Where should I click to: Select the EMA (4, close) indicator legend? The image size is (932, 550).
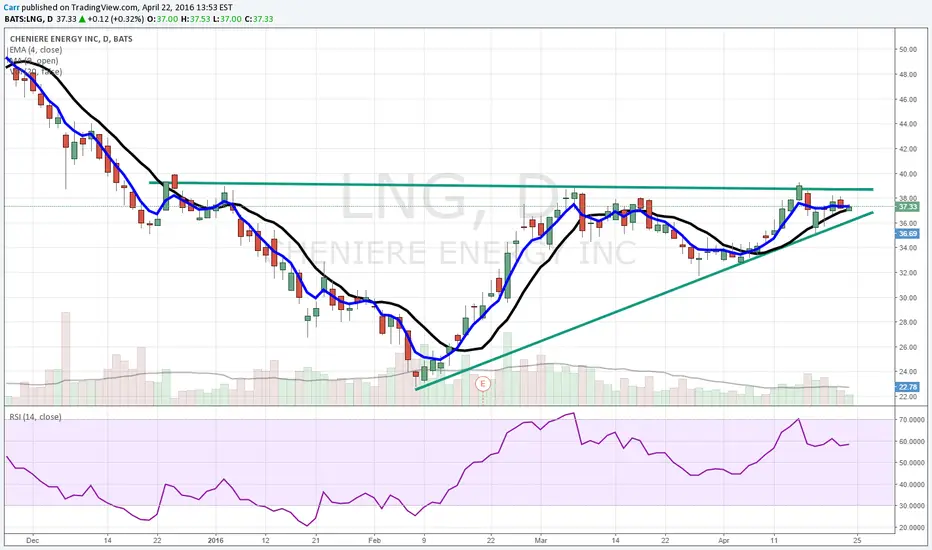[x=36, y=50]
